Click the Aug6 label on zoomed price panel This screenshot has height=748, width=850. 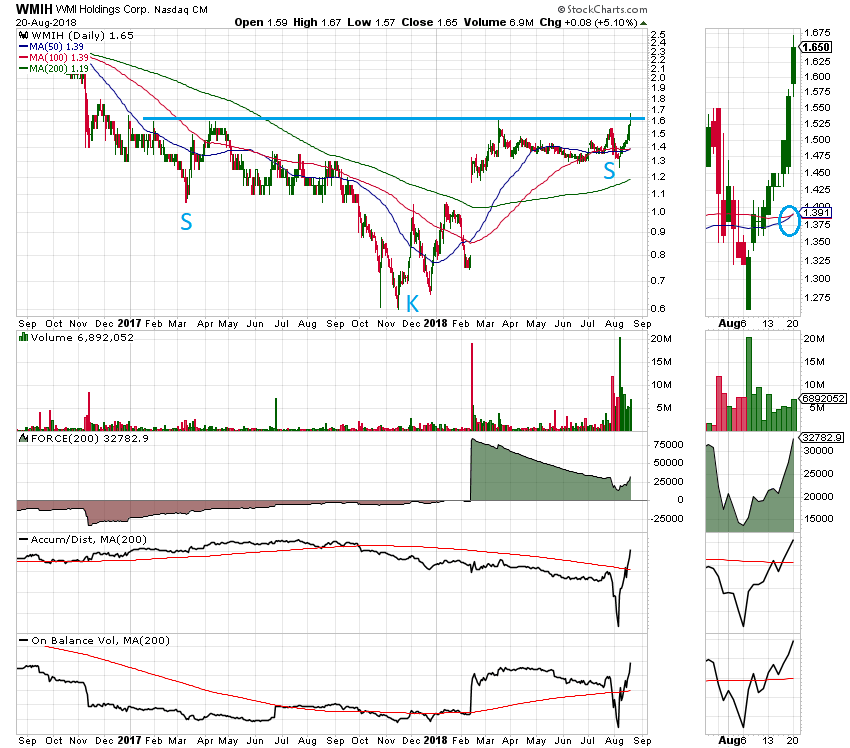pyautogui.click(x=732, y=323)
